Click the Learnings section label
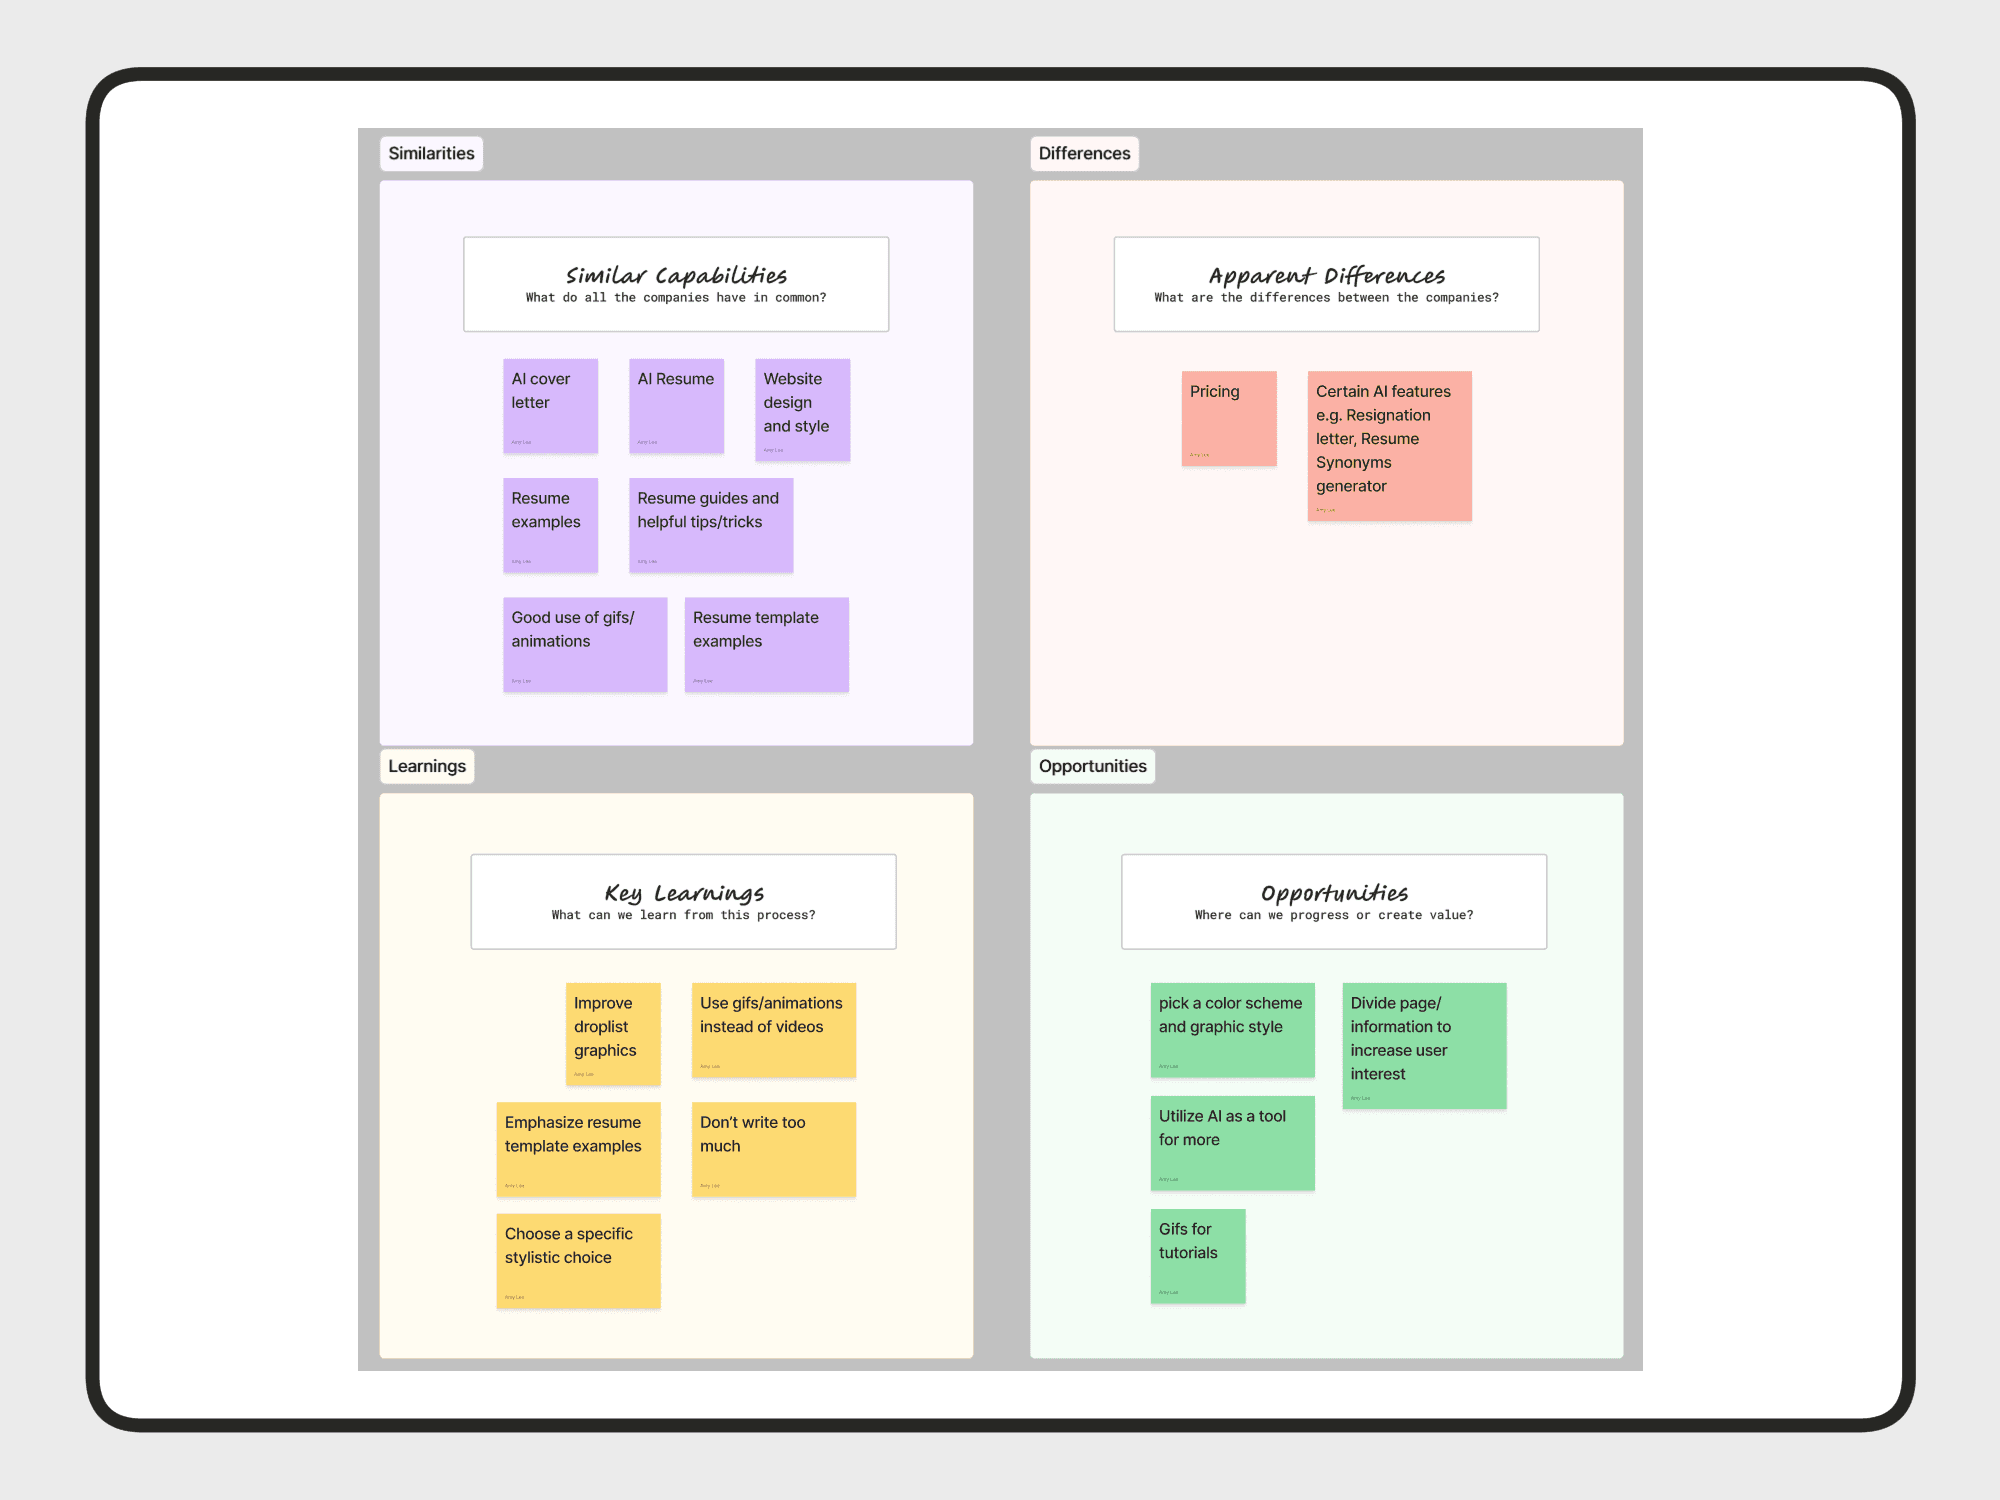2000x1500 pixels. coord(427,766)
